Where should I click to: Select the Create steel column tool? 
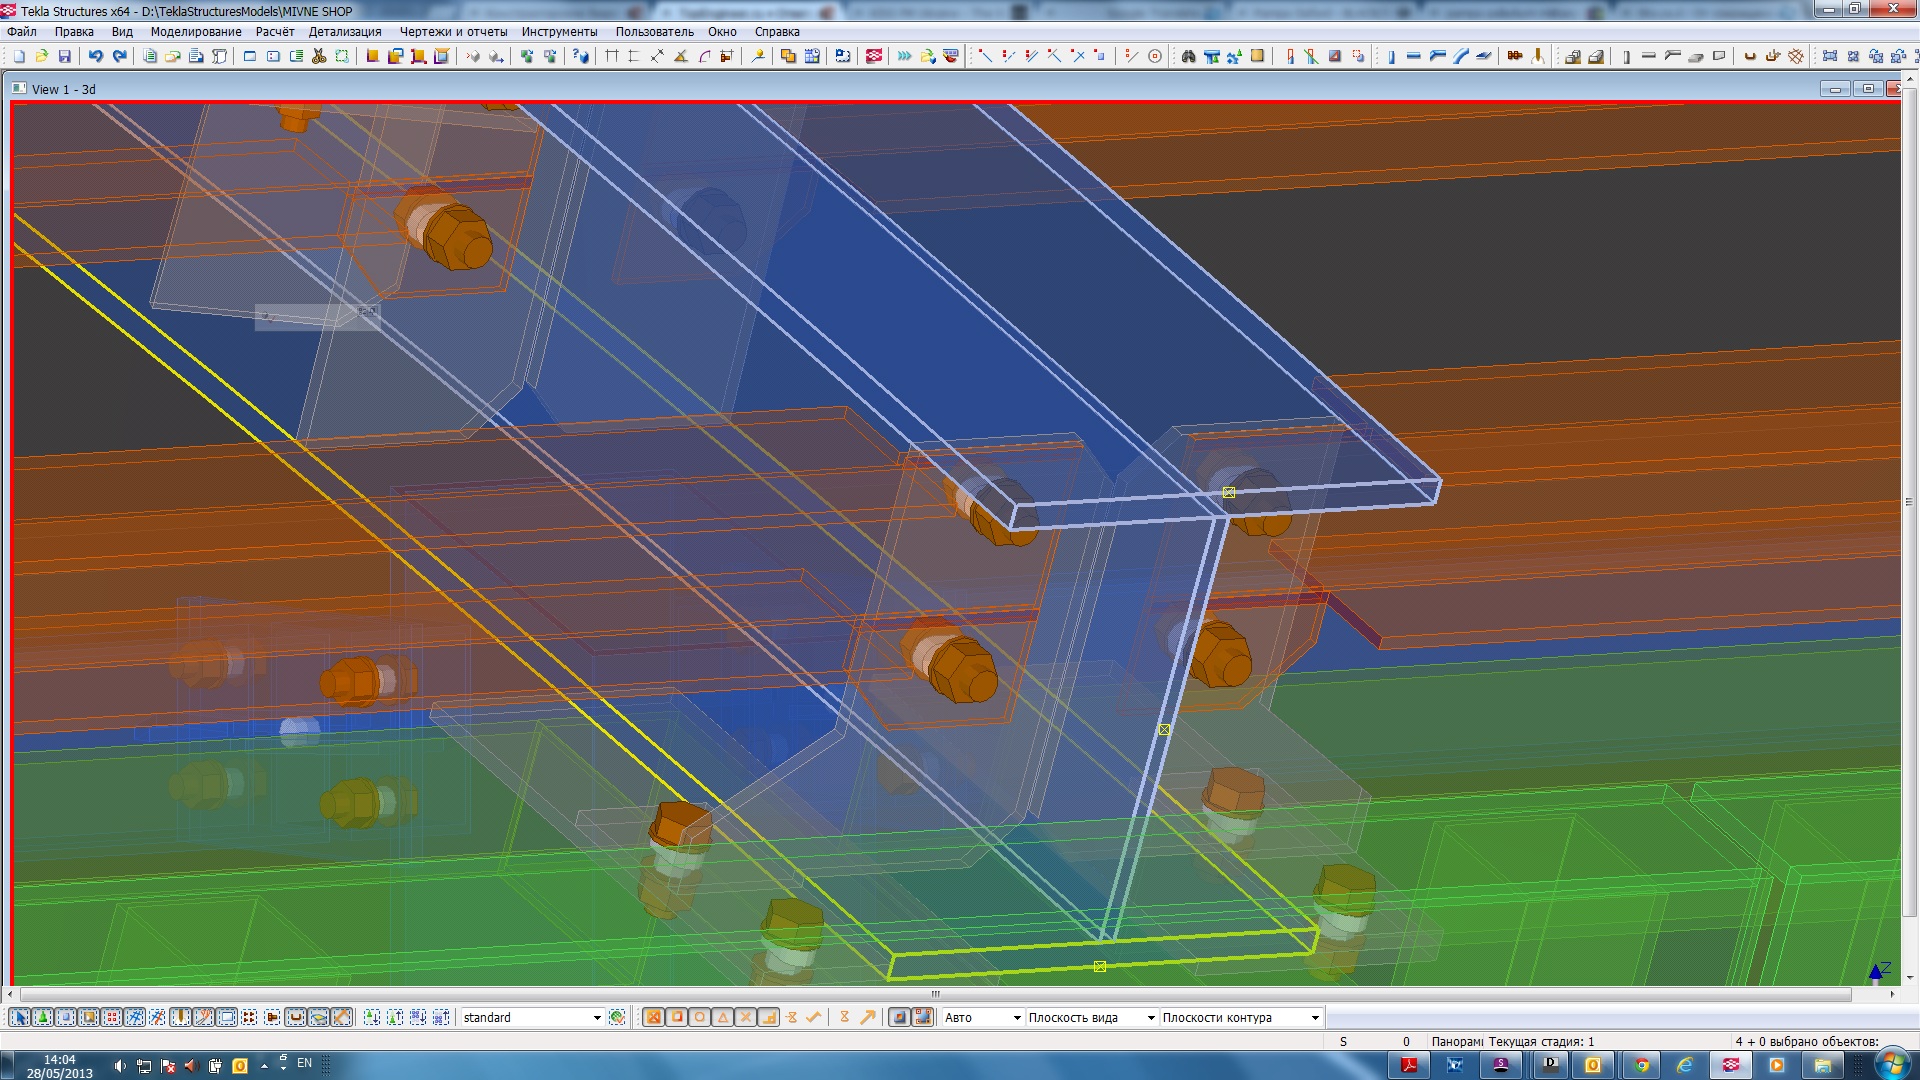pos(1391,56)
